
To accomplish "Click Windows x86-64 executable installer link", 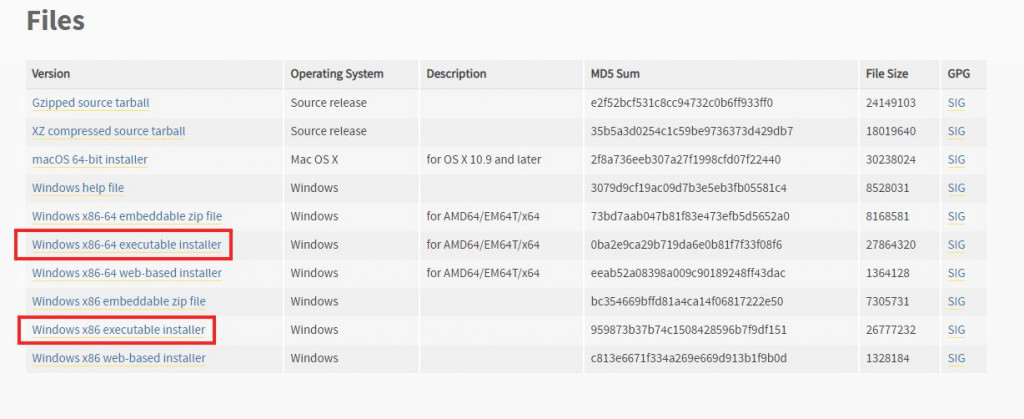I will (x=125, y=245).
